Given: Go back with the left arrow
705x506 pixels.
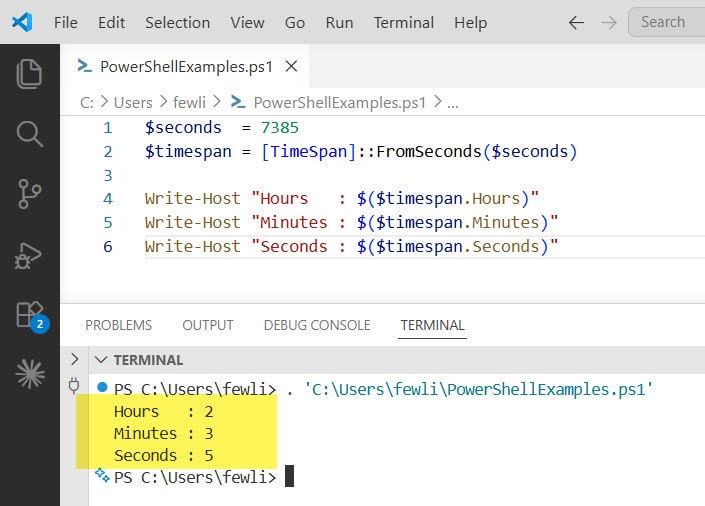Looking at the screenshot, I should [576, 22].
